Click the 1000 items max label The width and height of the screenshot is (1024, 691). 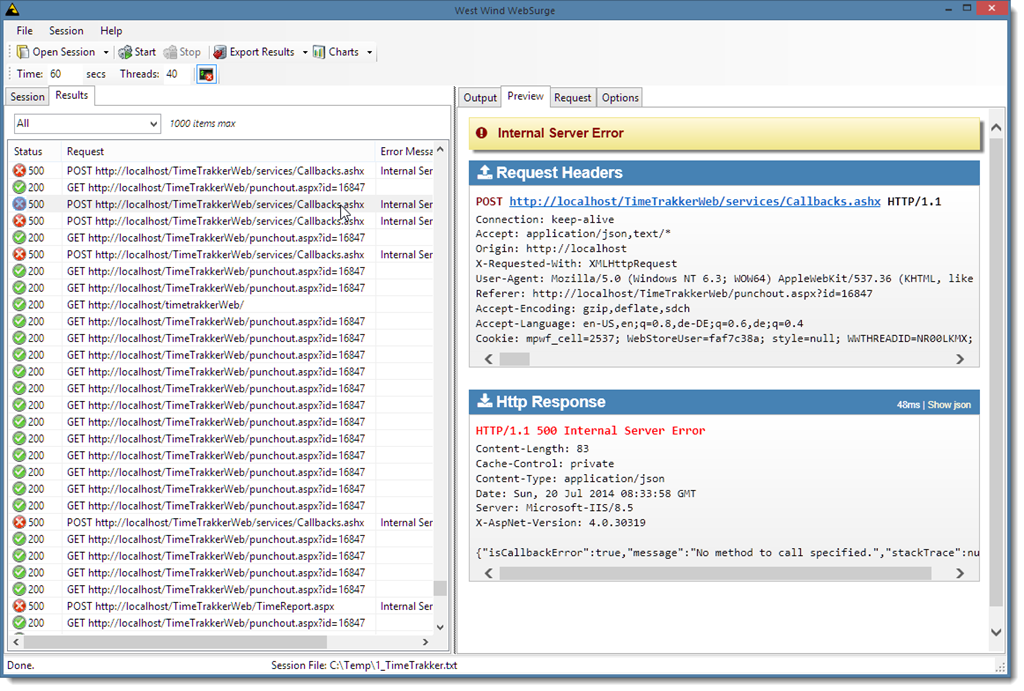pos(202,123)
